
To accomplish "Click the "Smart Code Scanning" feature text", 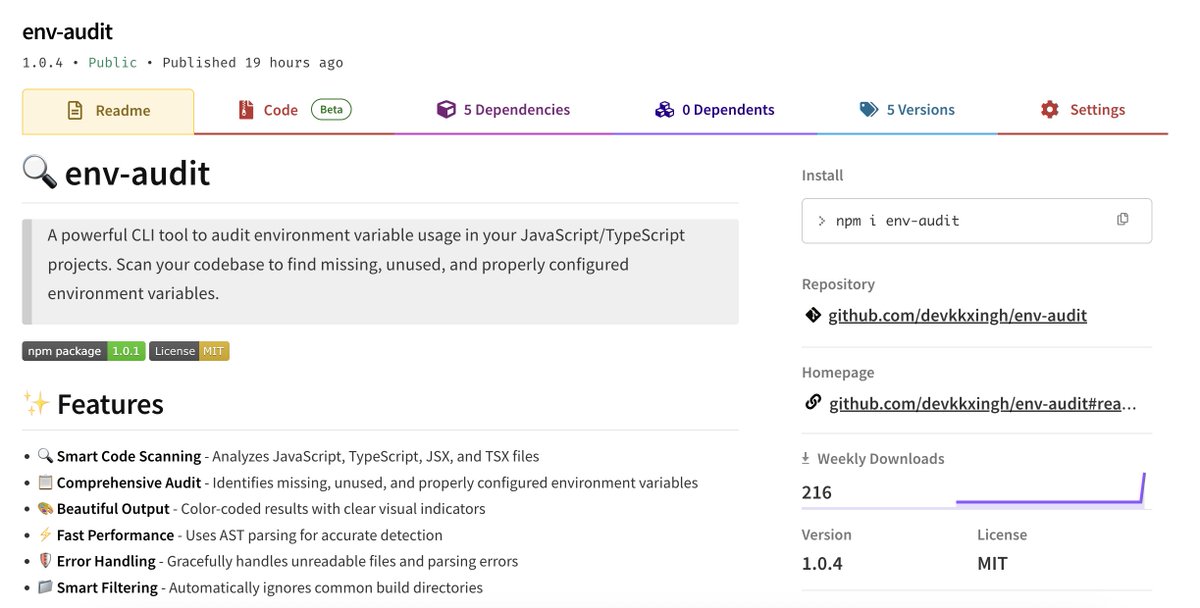I will [x=129, y=456].
